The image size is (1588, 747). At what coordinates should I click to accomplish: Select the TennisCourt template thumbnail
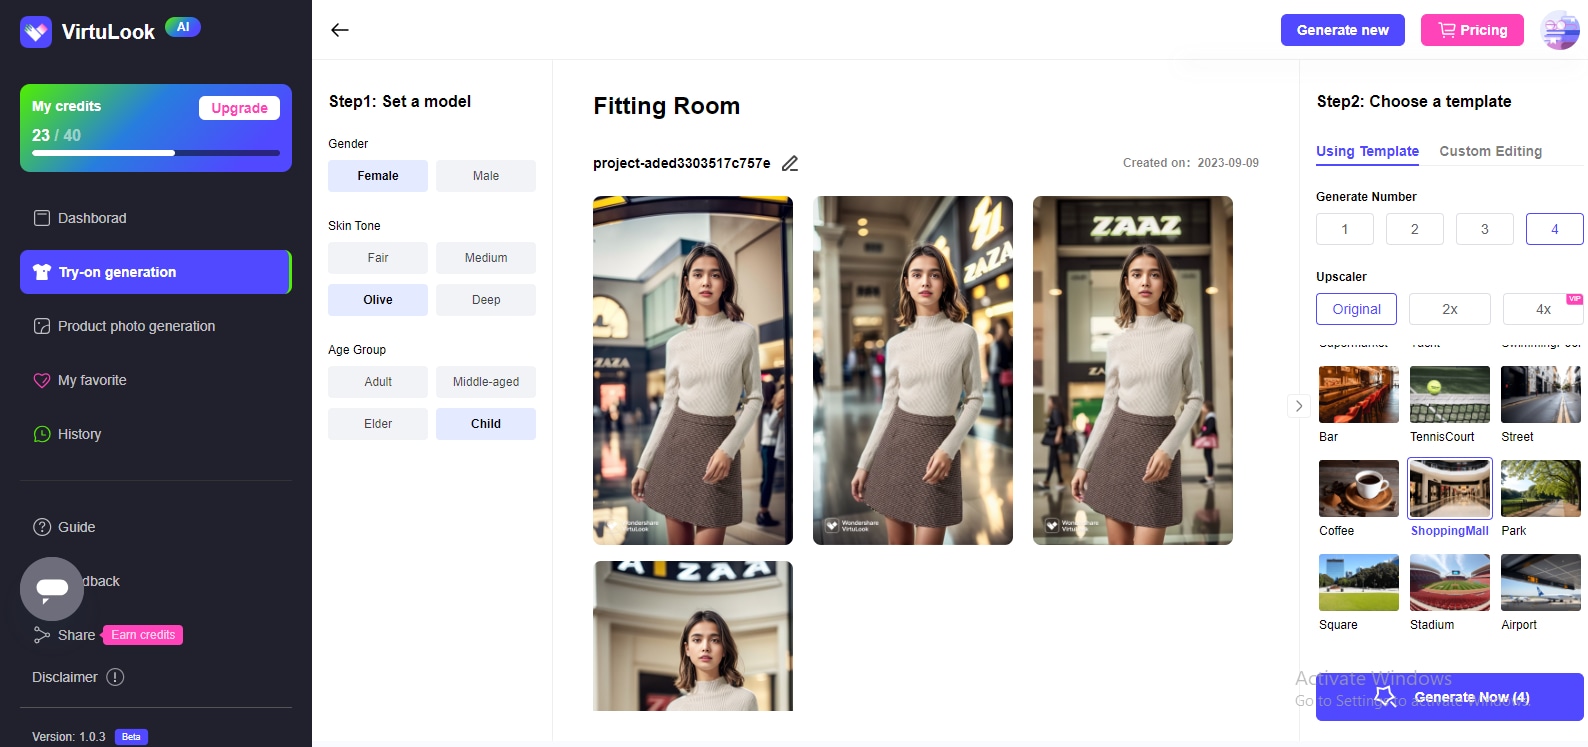coord(1450,394)
